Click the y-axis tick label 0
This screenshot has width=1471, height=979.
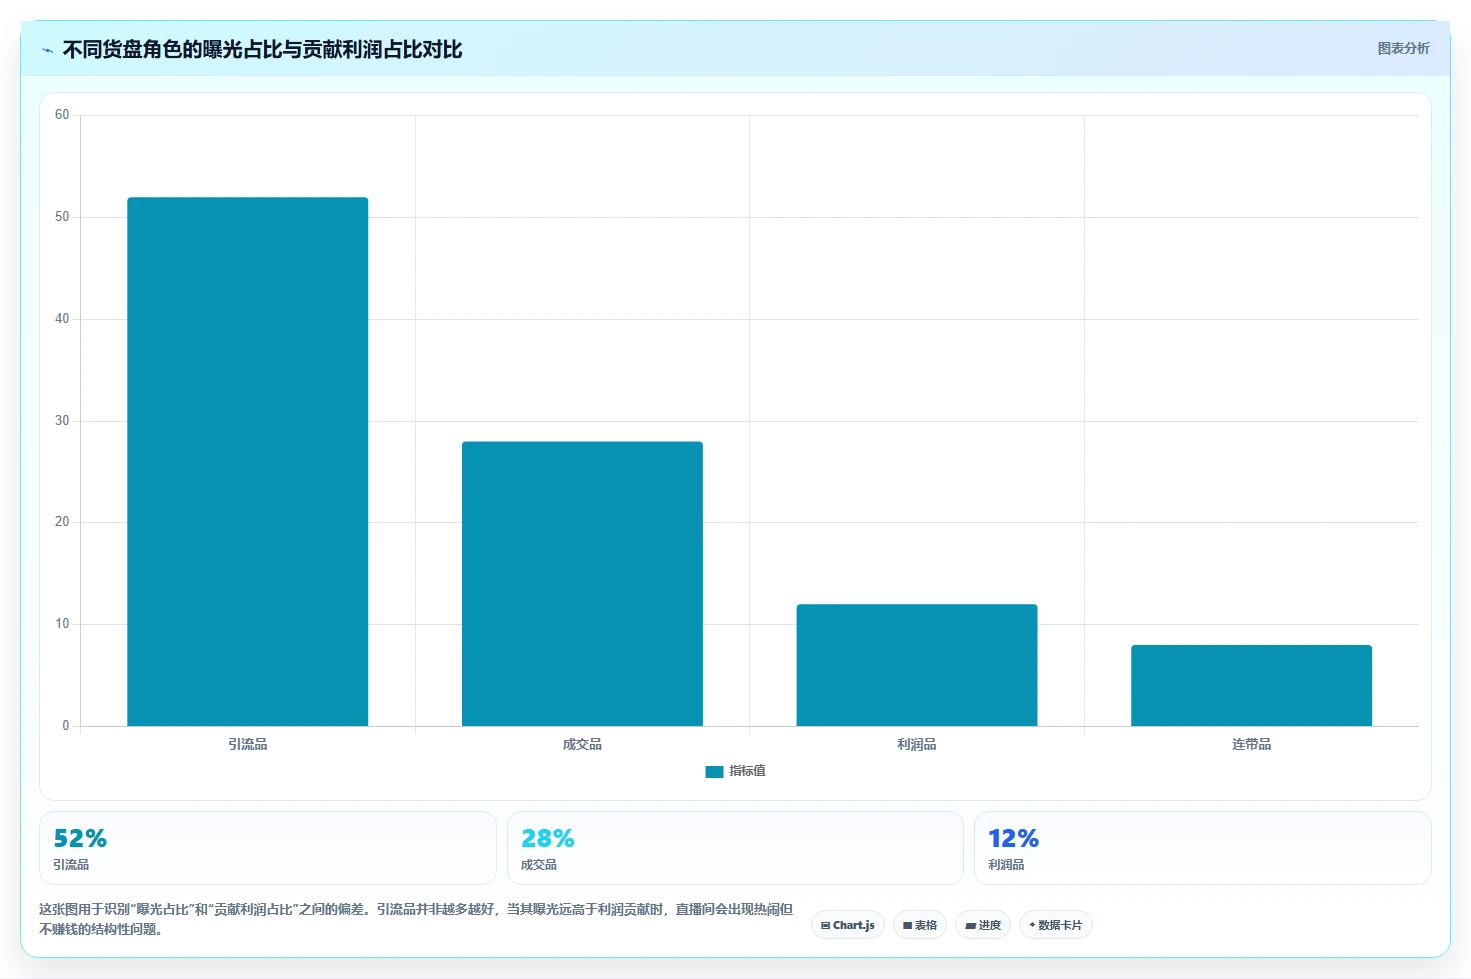(66, 726)
